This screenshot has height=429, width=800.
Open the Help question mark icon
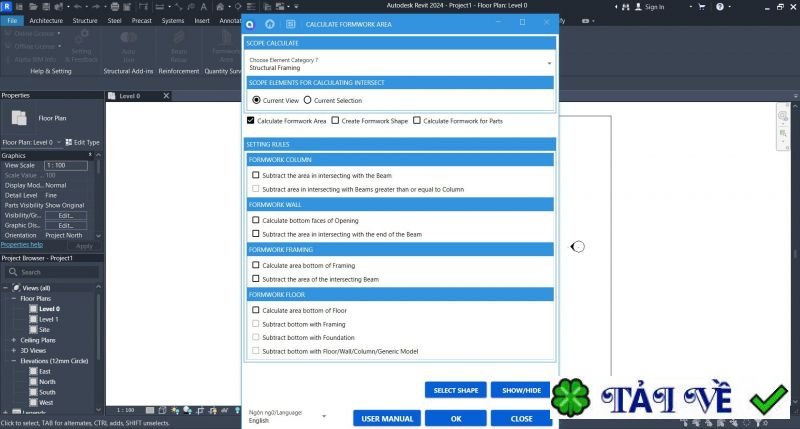coord(719,7)
